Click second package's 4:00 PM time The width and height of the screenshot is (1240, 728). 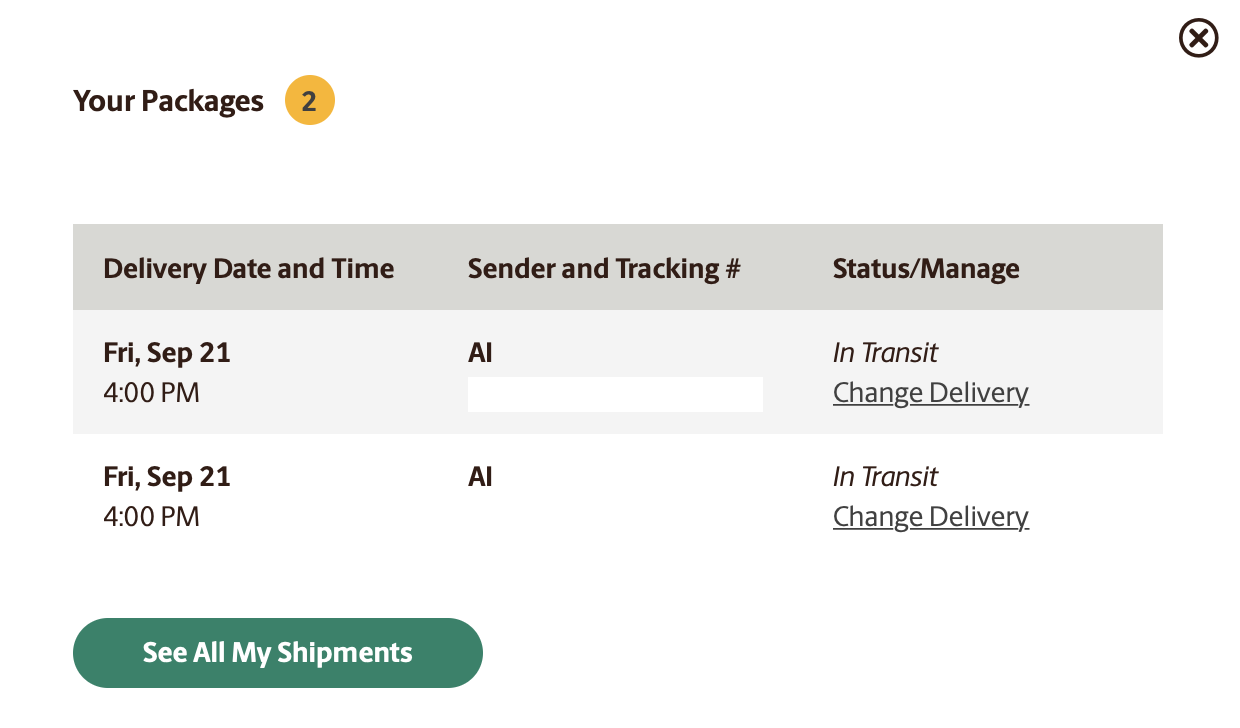[x=151, y=517]
